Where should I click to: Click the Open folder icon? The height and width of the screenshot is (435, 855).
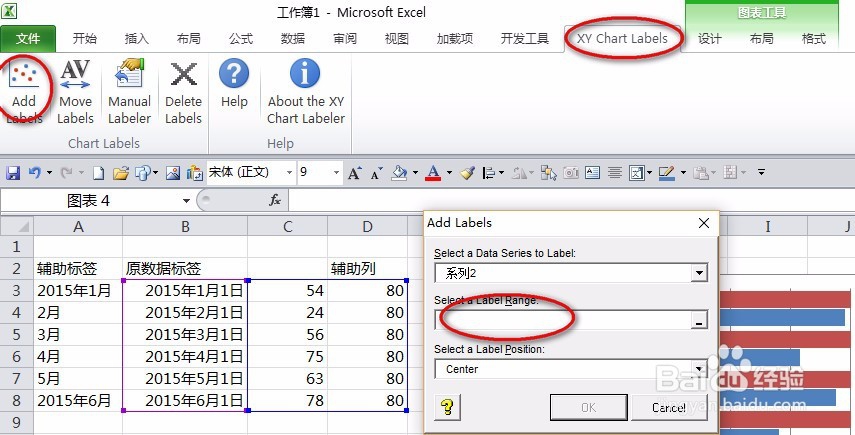click(x=121, y=173)
